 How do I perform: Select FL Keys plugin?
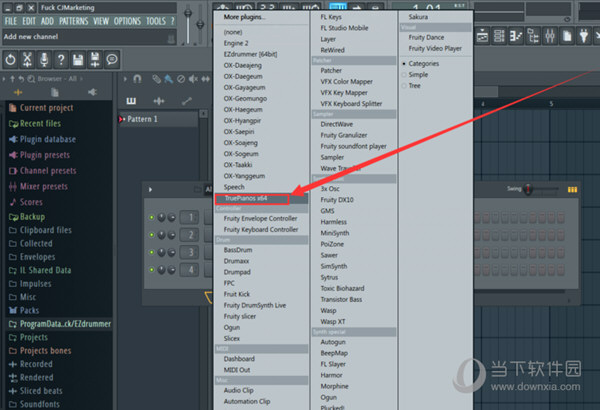coord(331,17)
